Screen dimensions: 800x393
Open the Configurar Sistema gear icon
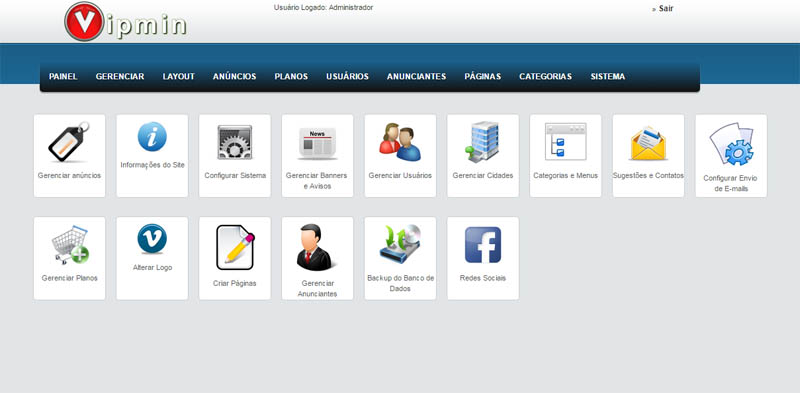point(235,142)
